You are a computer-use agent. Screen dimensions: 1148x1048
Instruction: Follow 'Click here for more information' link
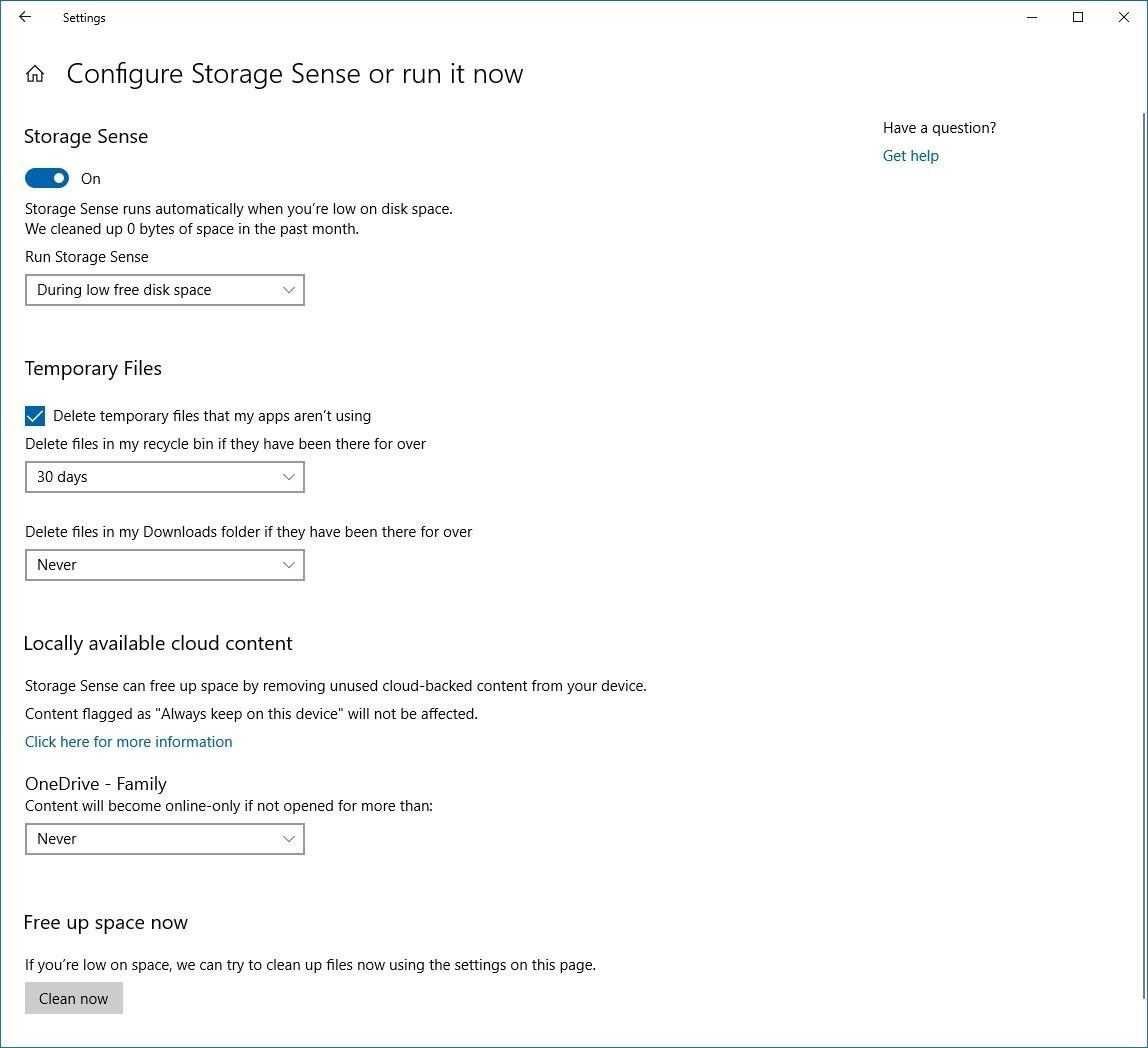tap(129, 742)
